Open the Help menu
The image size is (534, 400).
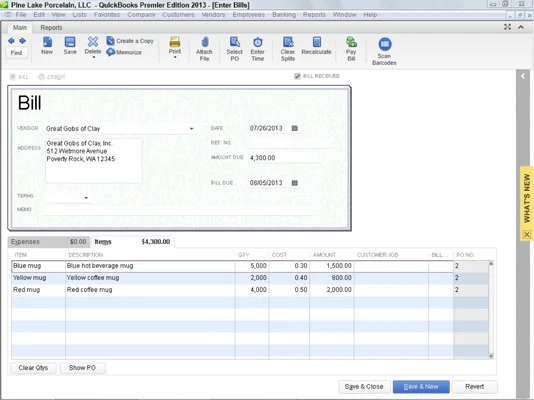[370, 15]
